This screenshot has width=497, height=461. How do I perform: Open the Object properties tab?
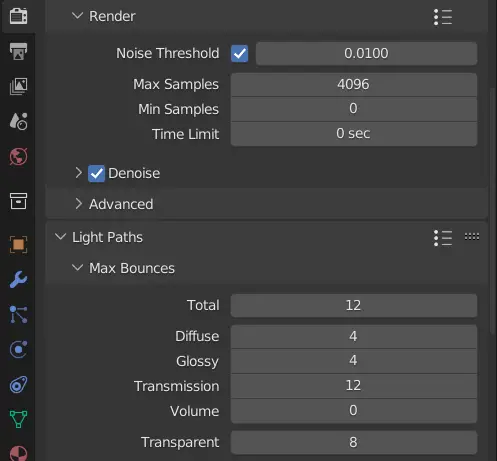[x=18, y=245]
